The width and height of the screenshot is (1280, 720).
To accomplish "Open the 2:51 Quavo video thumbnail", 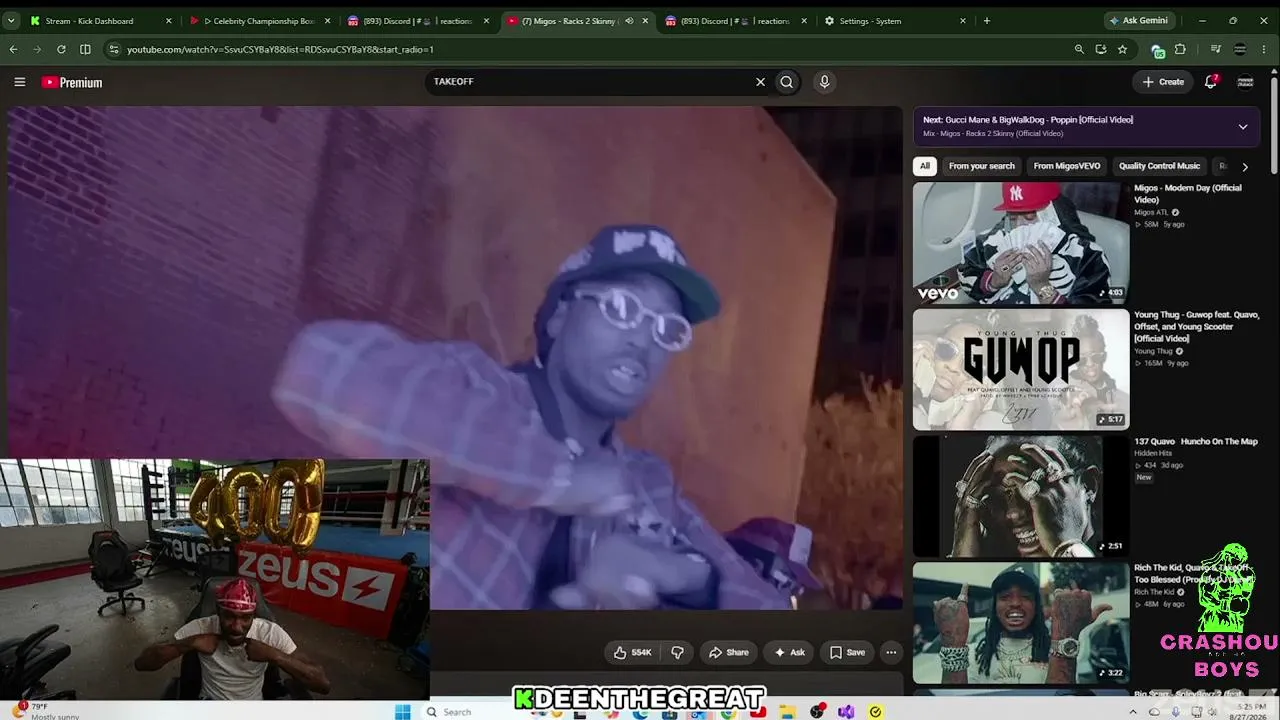I will click(x=1021, y=496).
